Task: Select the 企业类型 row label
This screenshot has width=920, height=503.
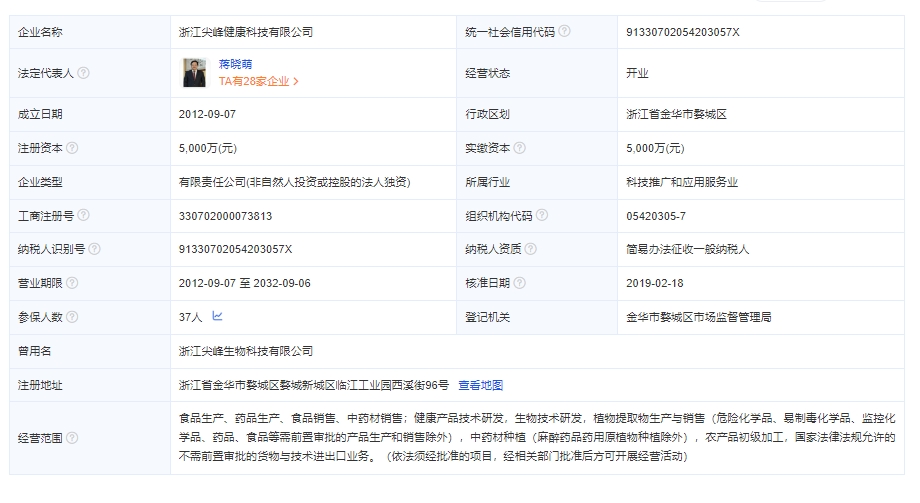Action: pyautogui.click(x=40, y=182)
